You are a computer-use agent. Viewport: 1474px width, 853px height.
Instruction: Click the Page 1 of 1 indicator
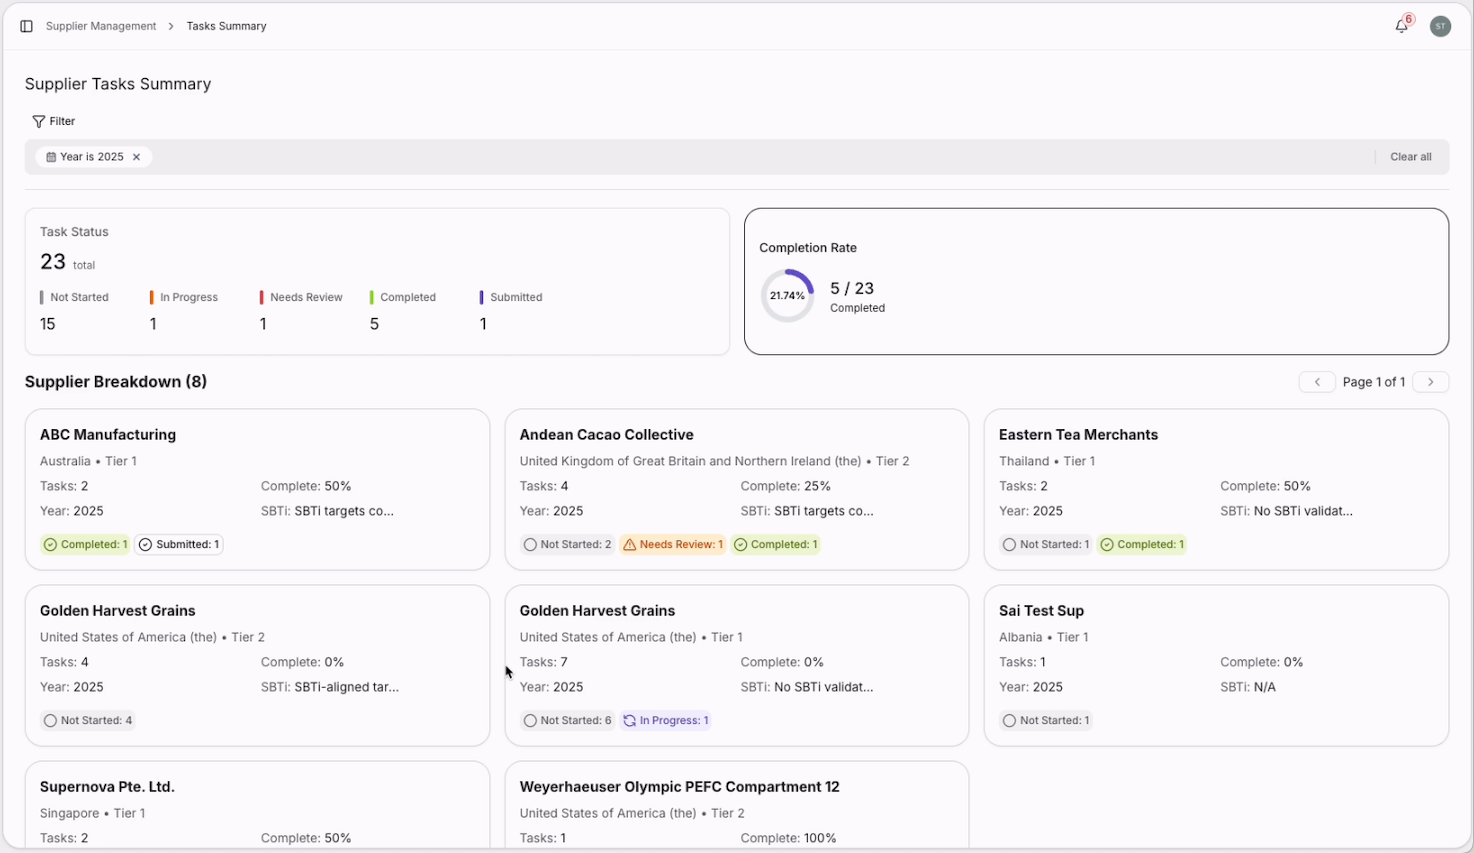click(x=1374, y=382)
